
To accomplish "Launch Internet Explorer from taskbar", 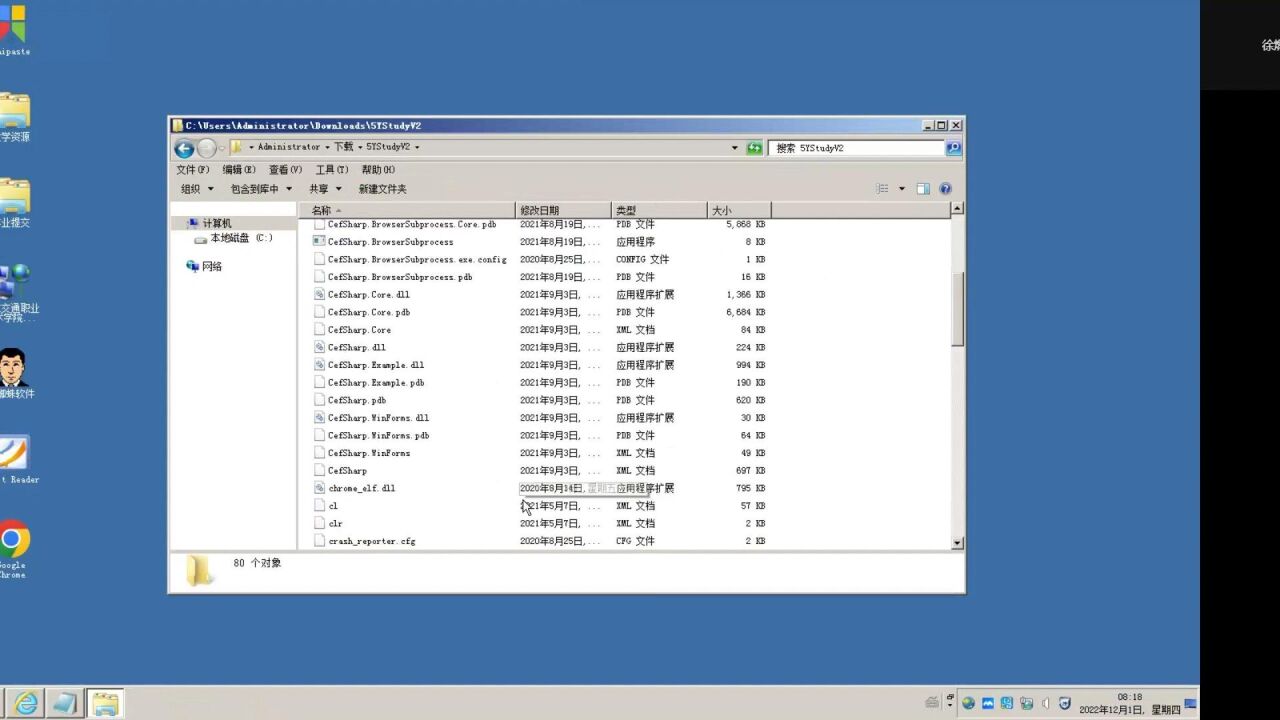I will tap(27, 704).
